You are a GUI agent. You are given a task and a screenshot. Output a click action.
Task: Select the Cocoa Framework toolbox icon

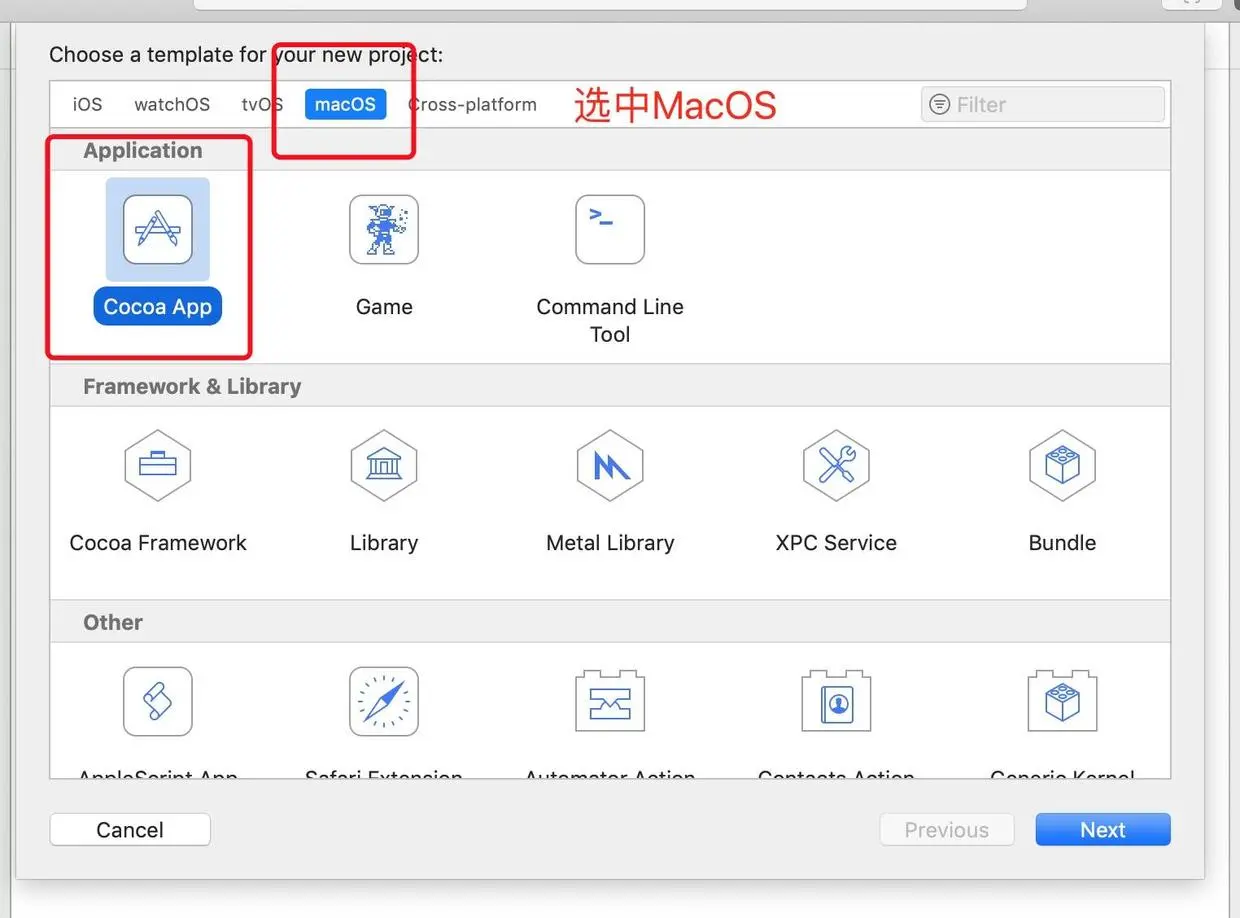click(158, 465)
